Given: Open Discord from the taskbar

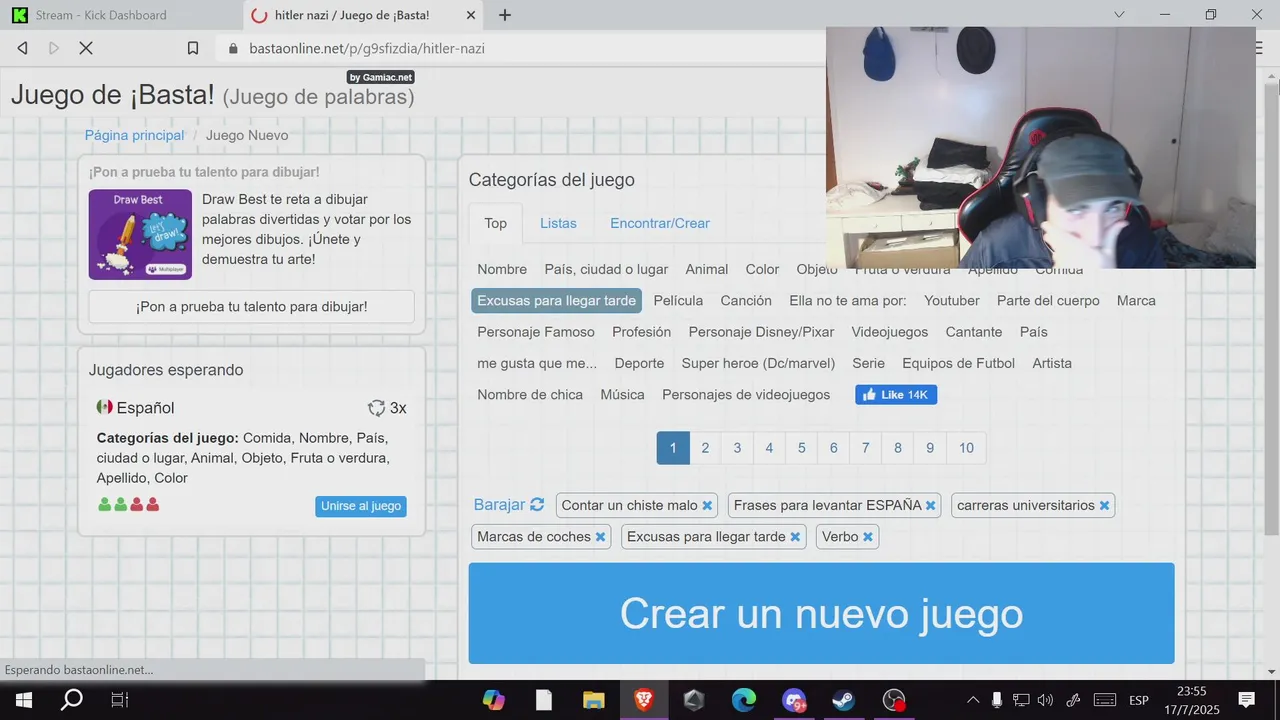Looking at the screenshot, I should 794,700.
